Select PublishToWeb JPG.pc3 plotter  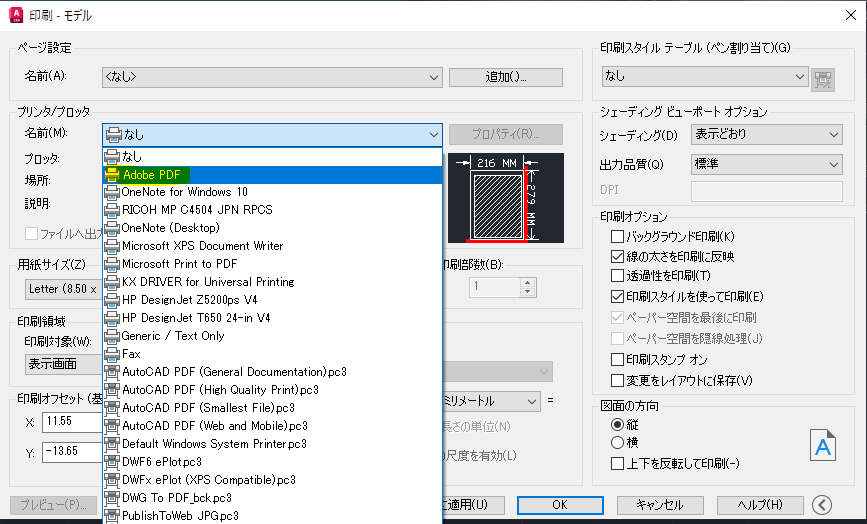click(273, 516)
